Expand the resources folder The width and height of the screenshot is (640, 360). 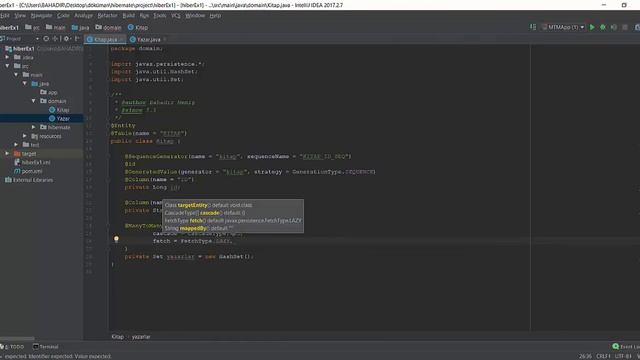(25, 136)
